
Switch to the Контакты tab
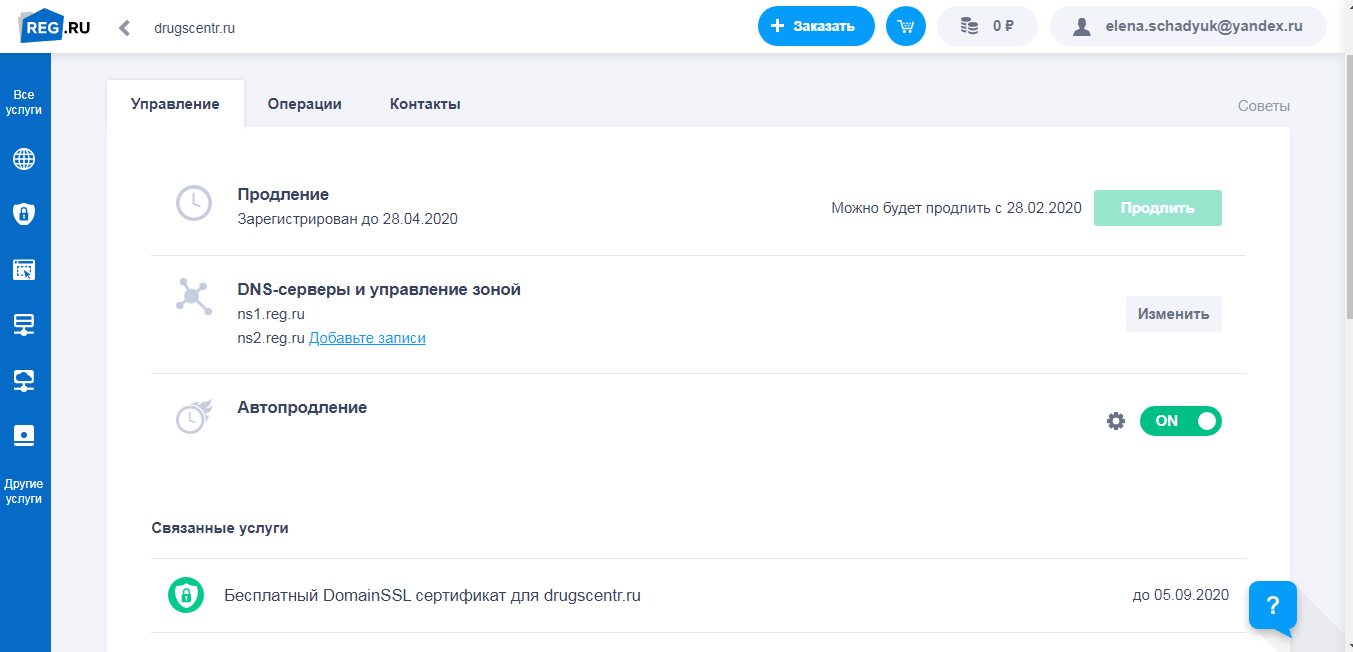click(x=425, y=104)
